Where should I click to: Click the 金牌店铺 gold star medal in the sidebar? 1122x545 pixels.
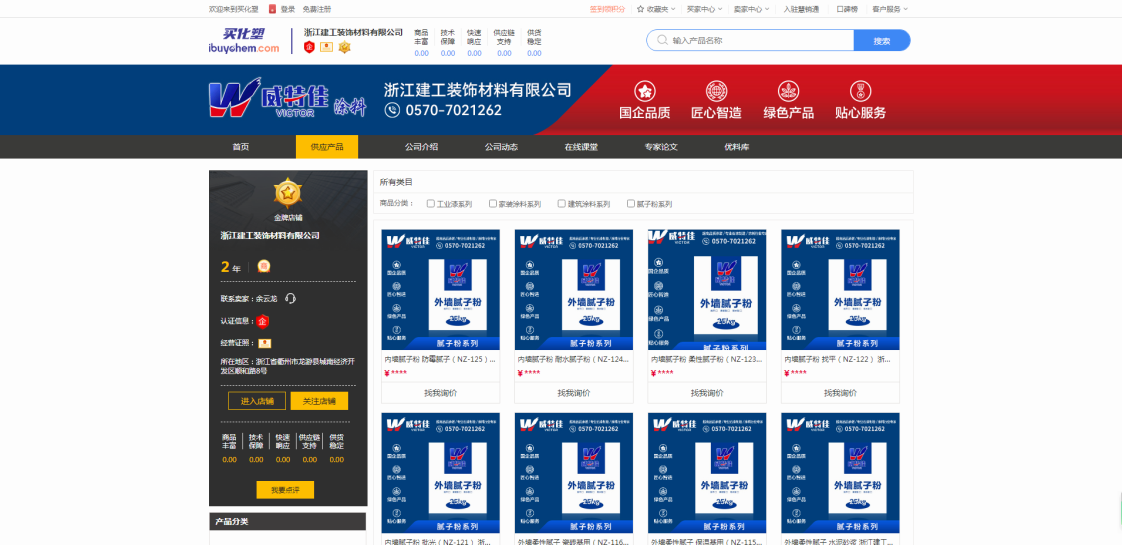[x=288, y=193]
